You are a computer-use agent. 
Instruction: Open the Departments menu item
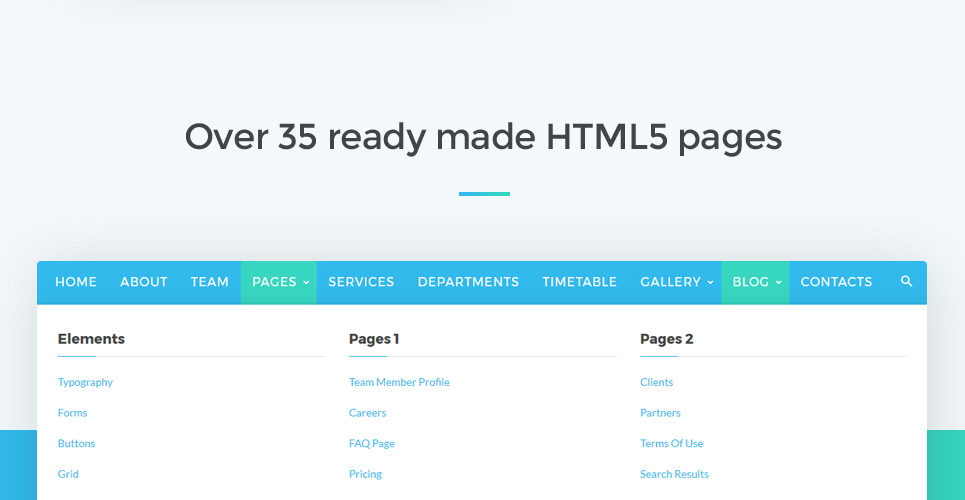click(x=468, y=282)
